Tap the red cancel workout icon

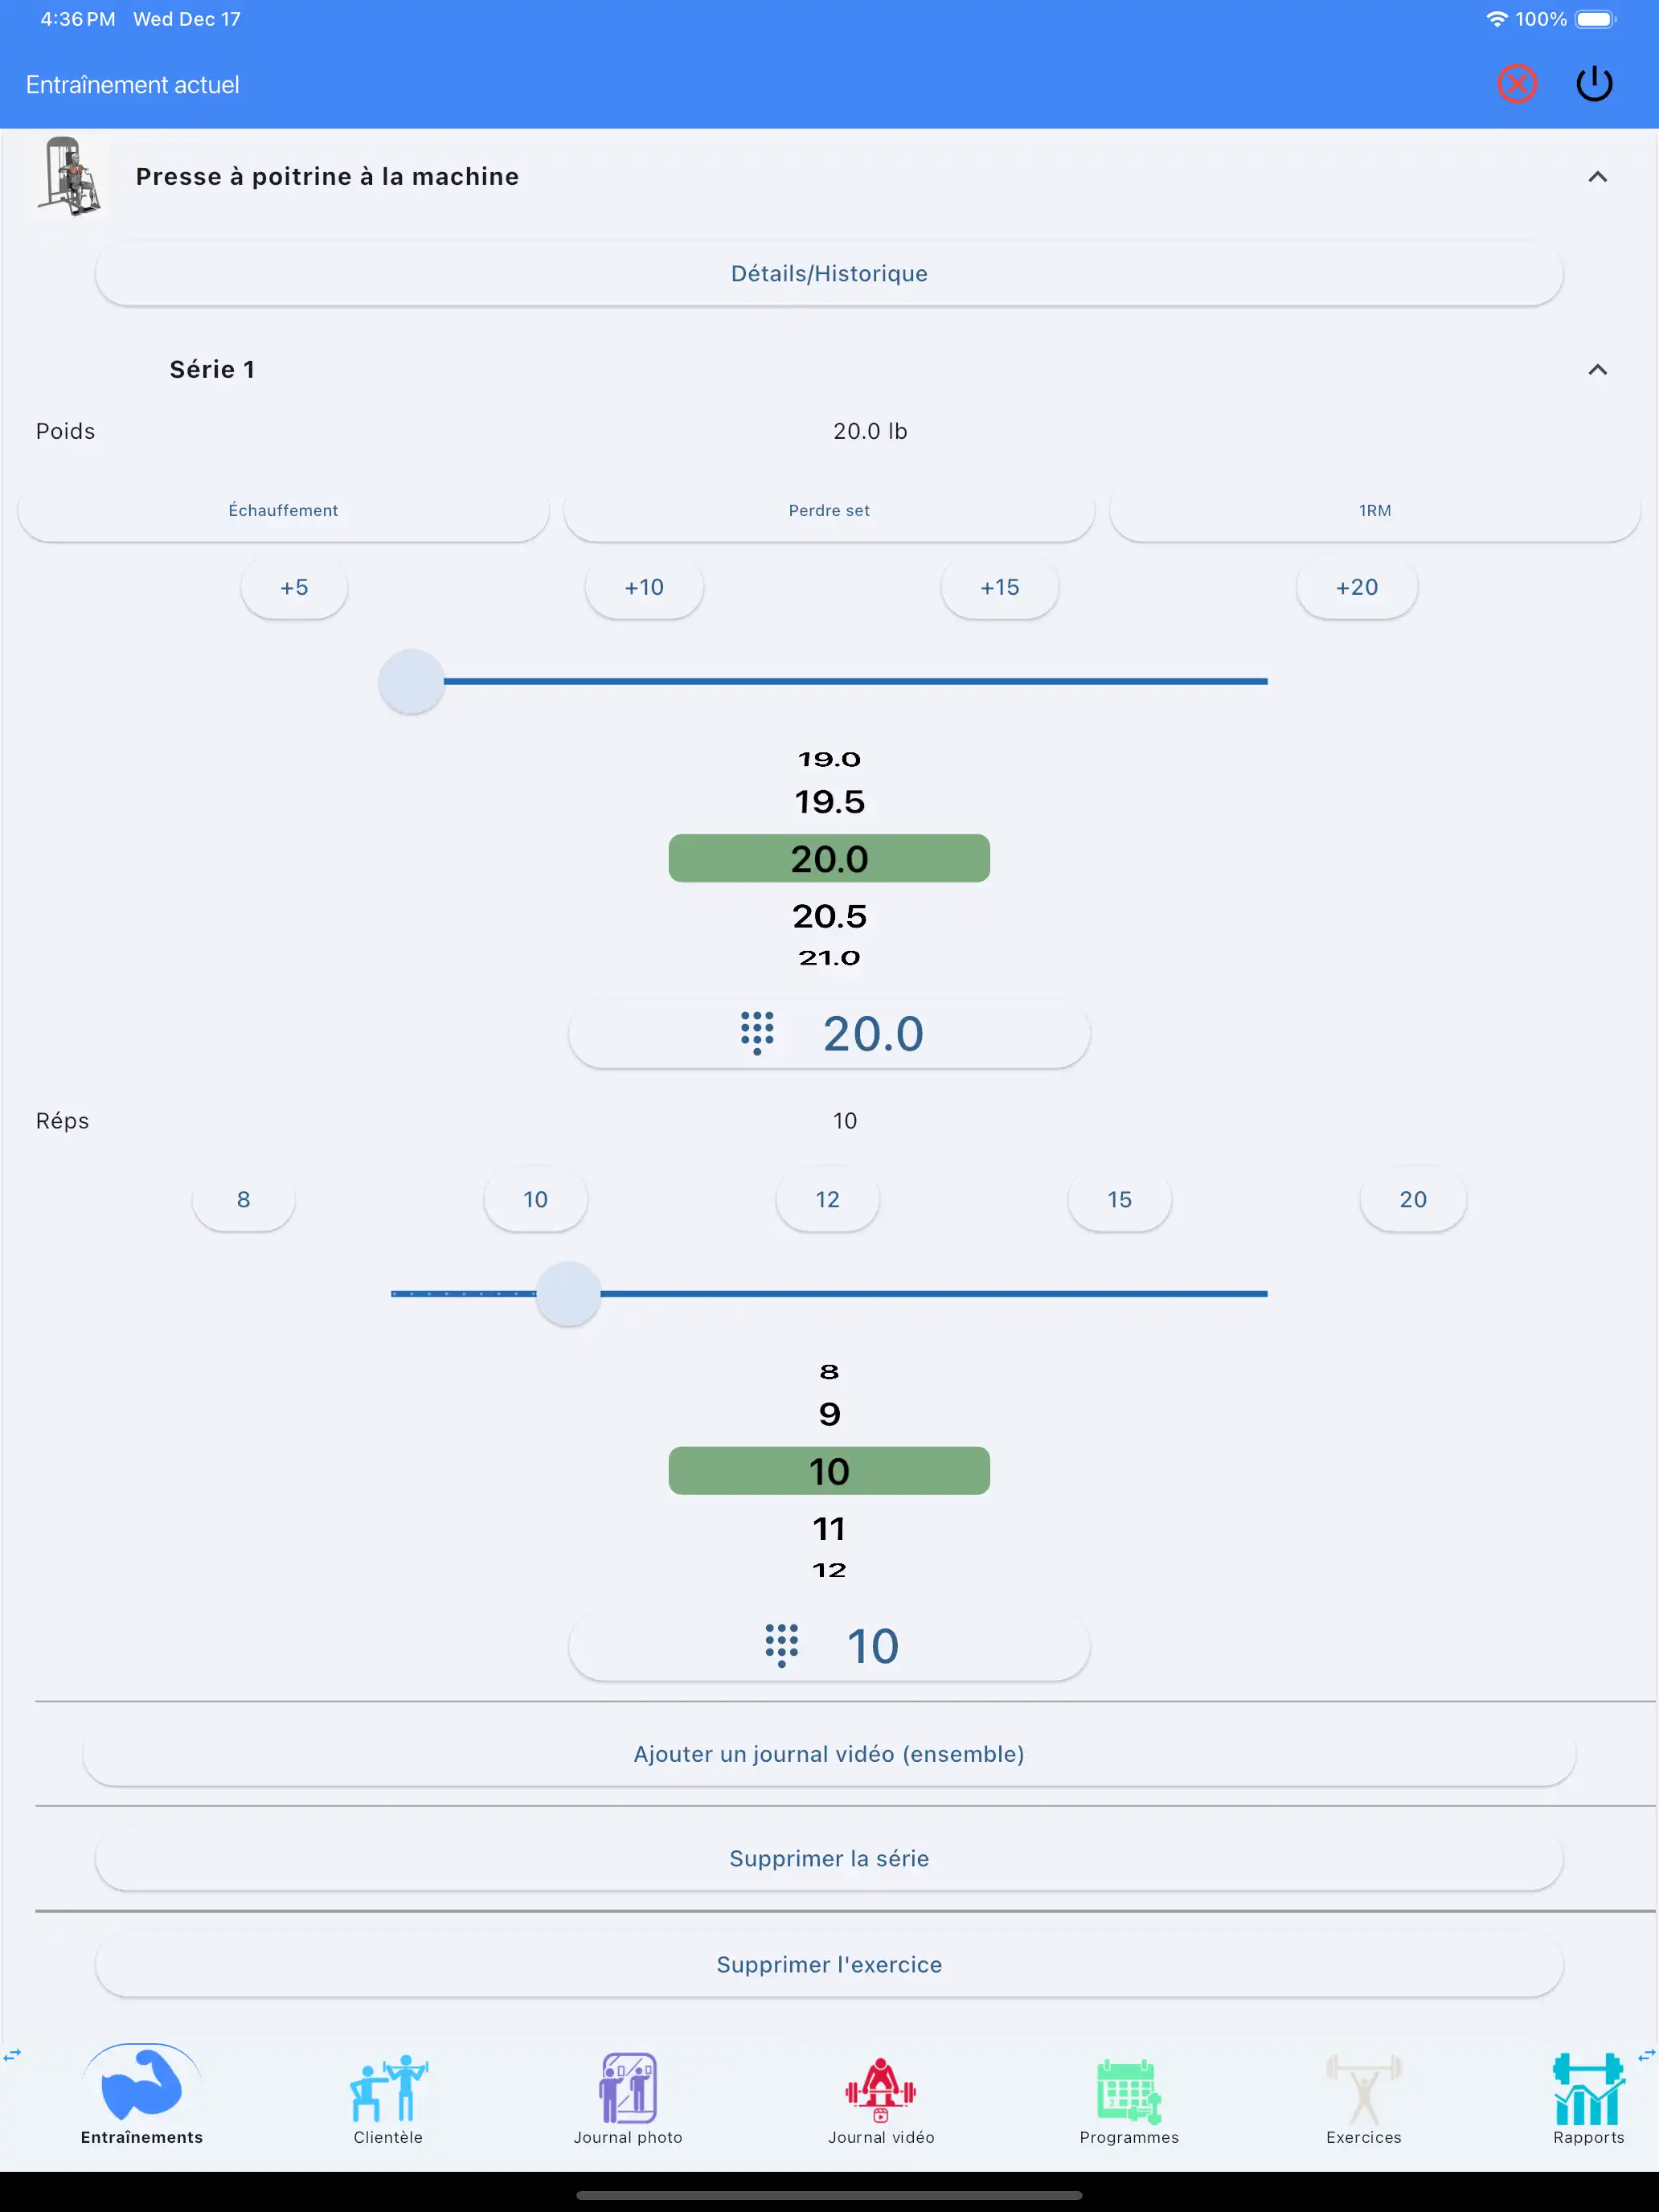[1516, 84]
